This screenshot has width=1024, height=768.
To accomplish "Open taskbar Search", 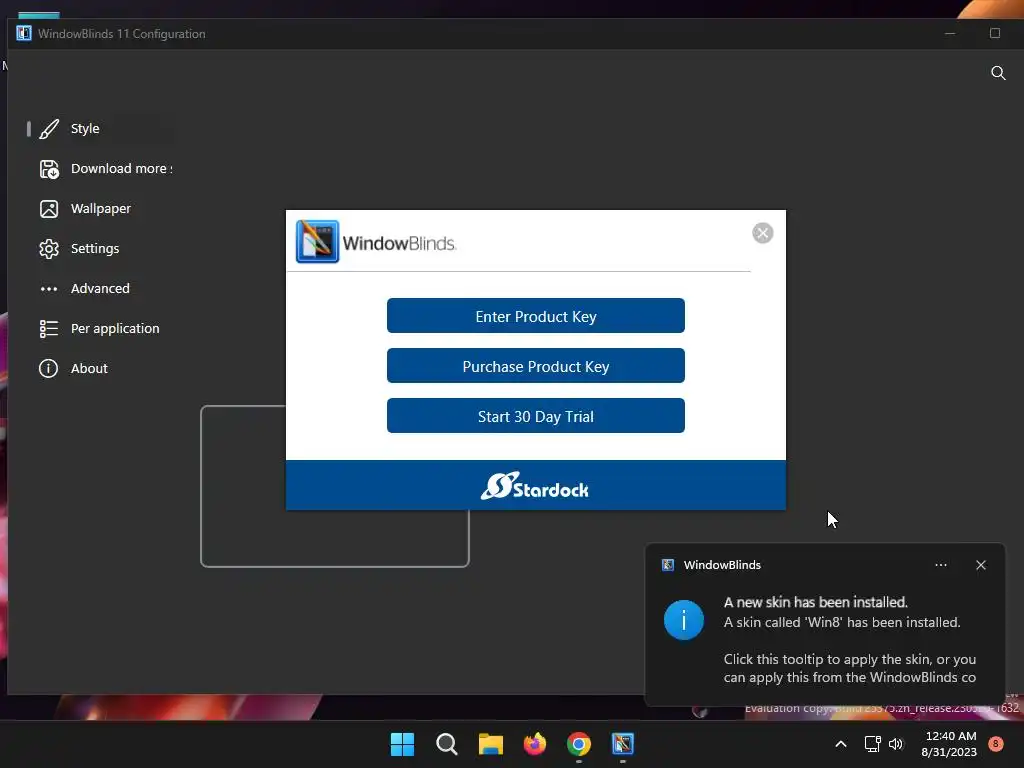I will pos(447,744).
